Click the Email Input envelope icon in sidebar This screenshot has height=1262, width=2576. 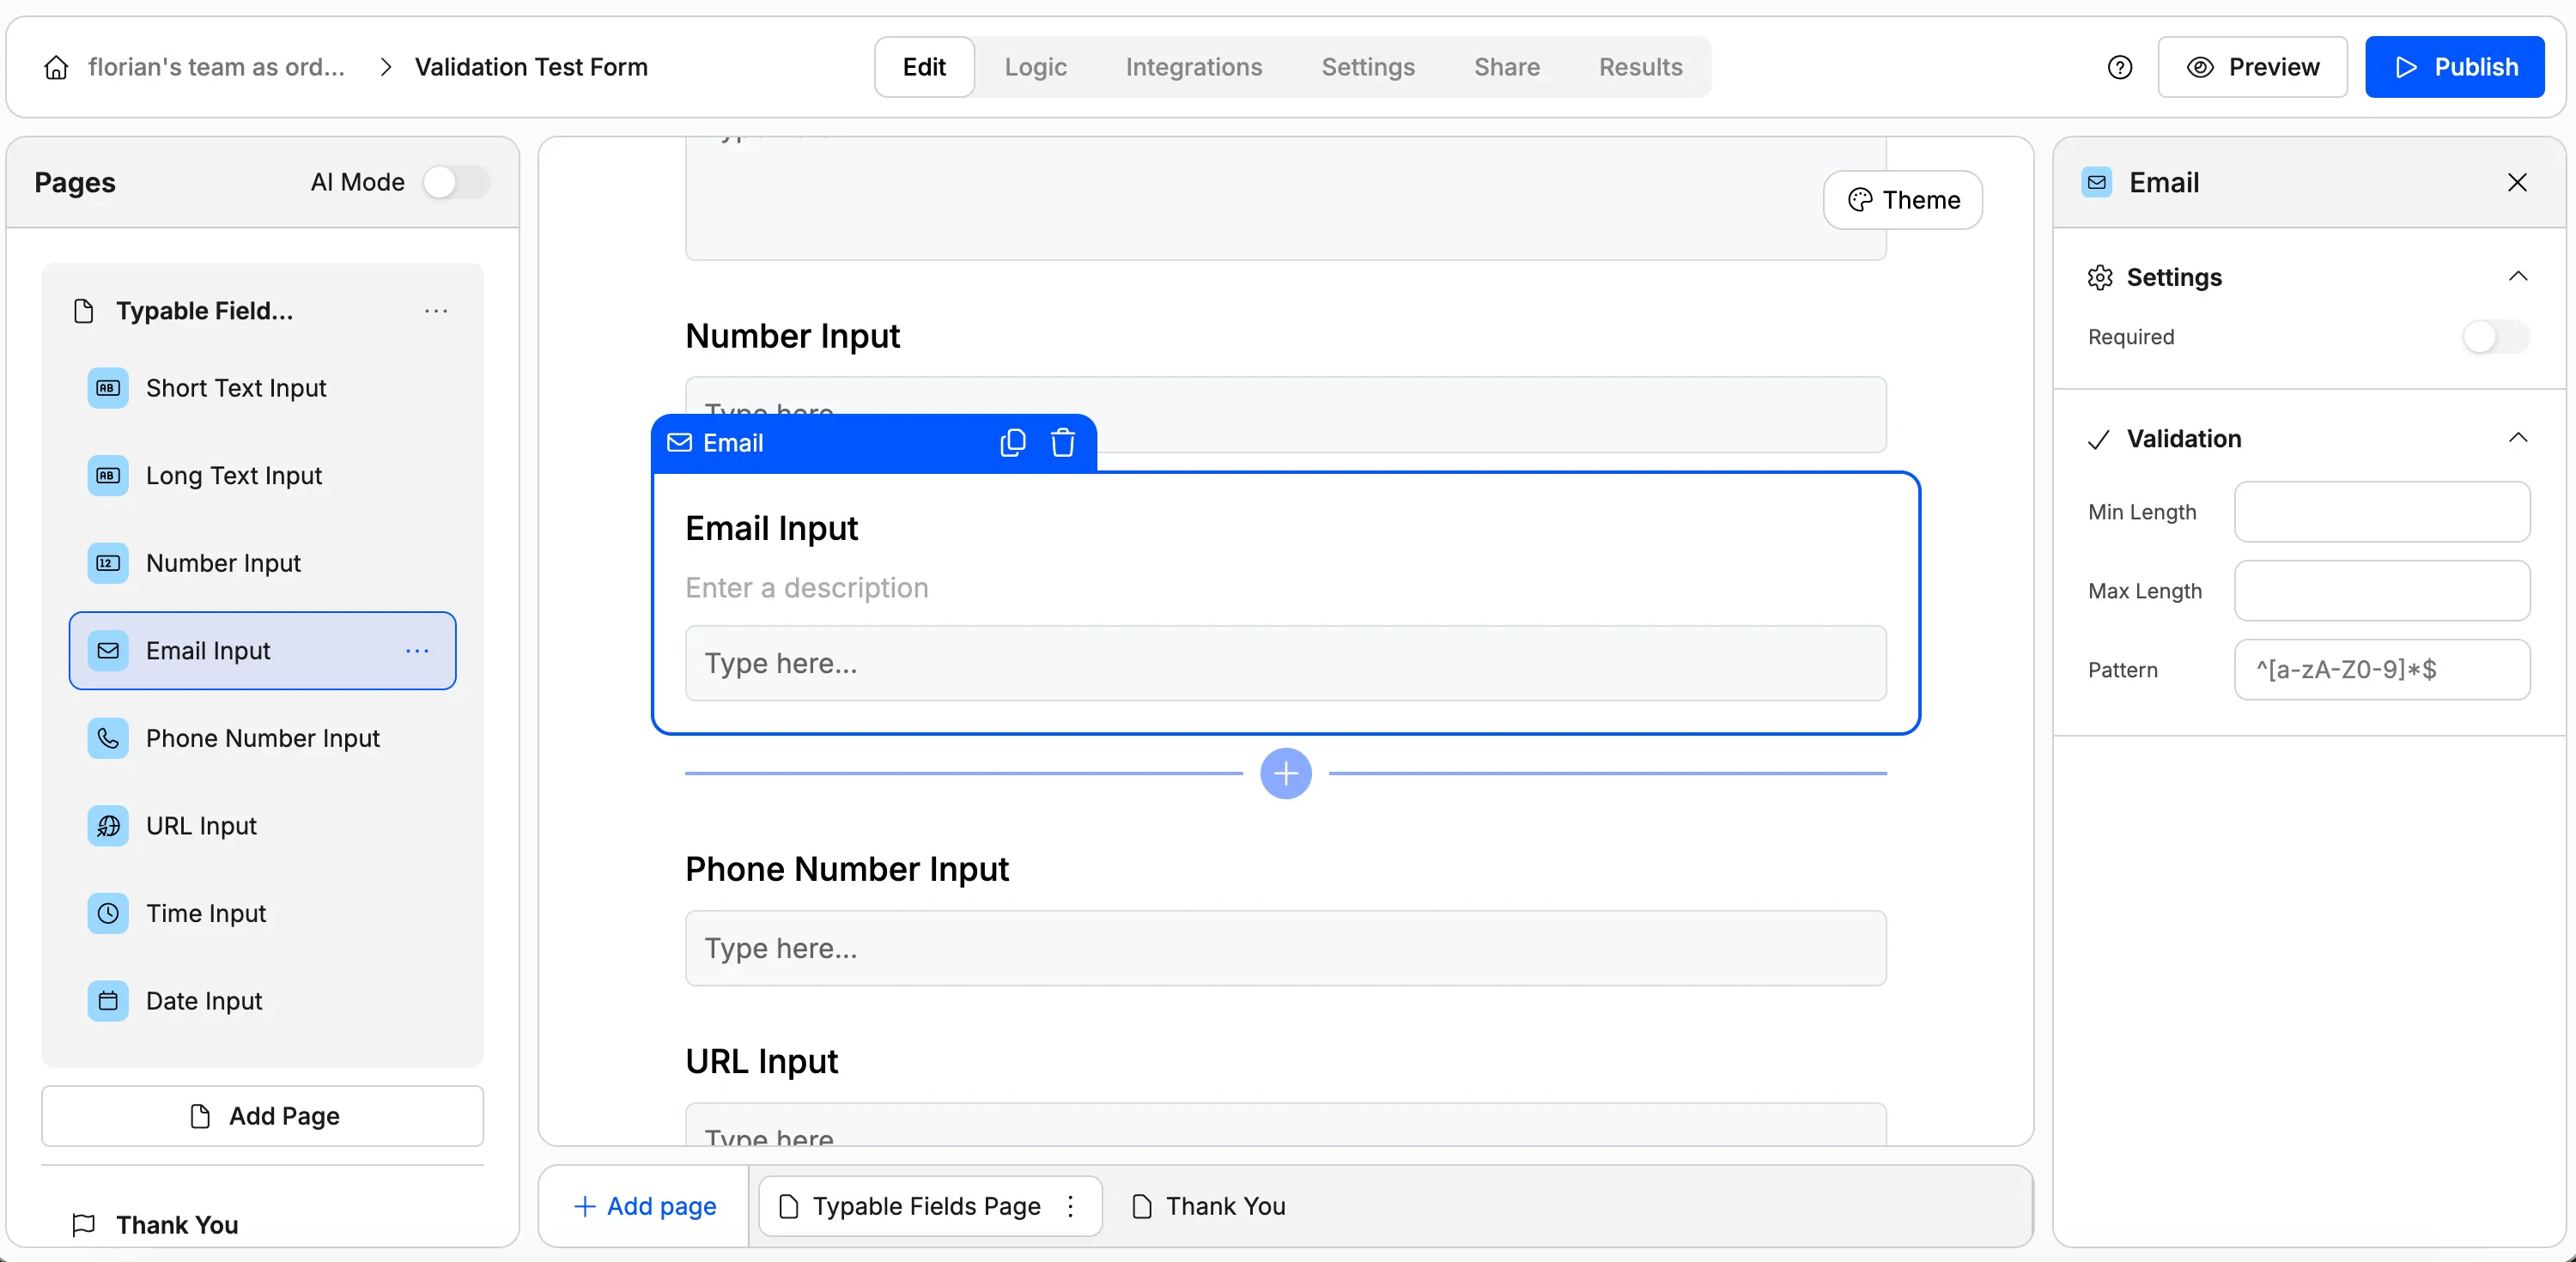pyautogui.click(x=108, y=651)
